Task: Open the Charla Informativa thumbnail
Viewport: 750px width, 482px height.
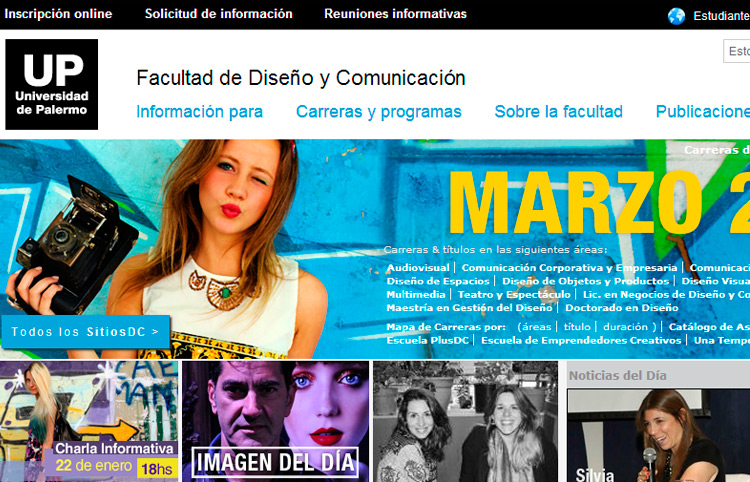Action: point(89,421)
